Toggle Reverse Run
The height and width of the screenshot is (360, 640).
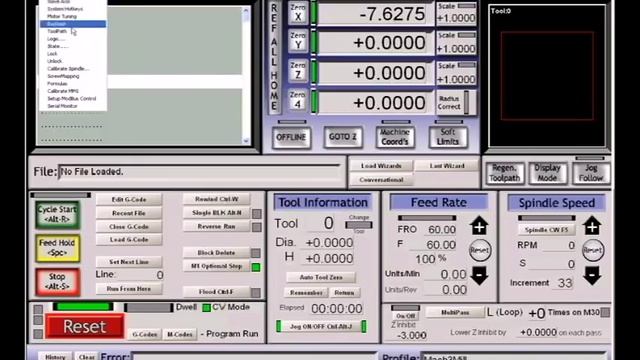click(x=216, y=226)
